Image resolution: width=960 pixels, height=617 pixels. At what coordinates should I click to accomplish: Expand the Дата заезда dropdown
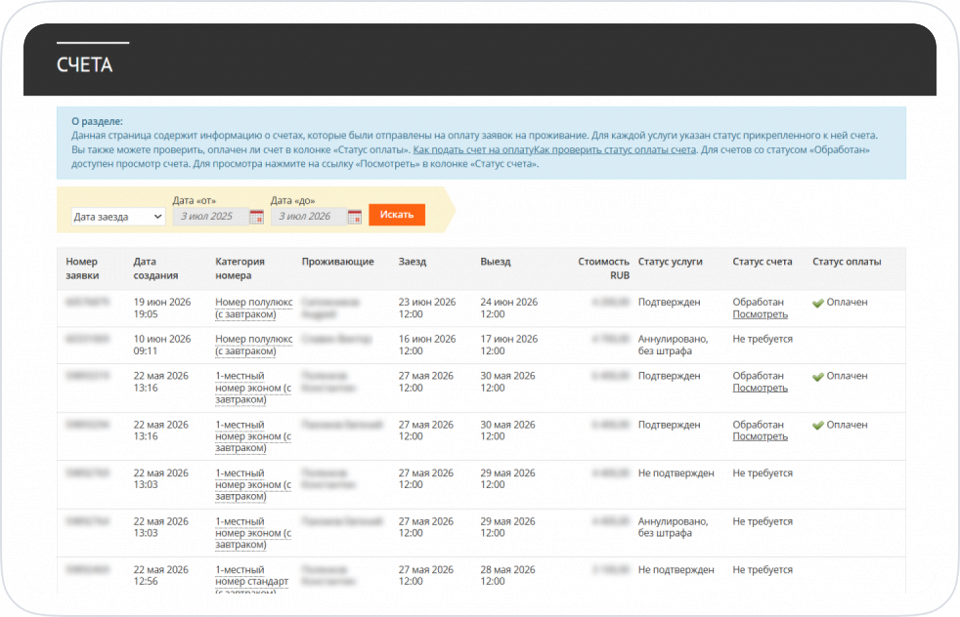pyautogui.click(x=118, y=217)
